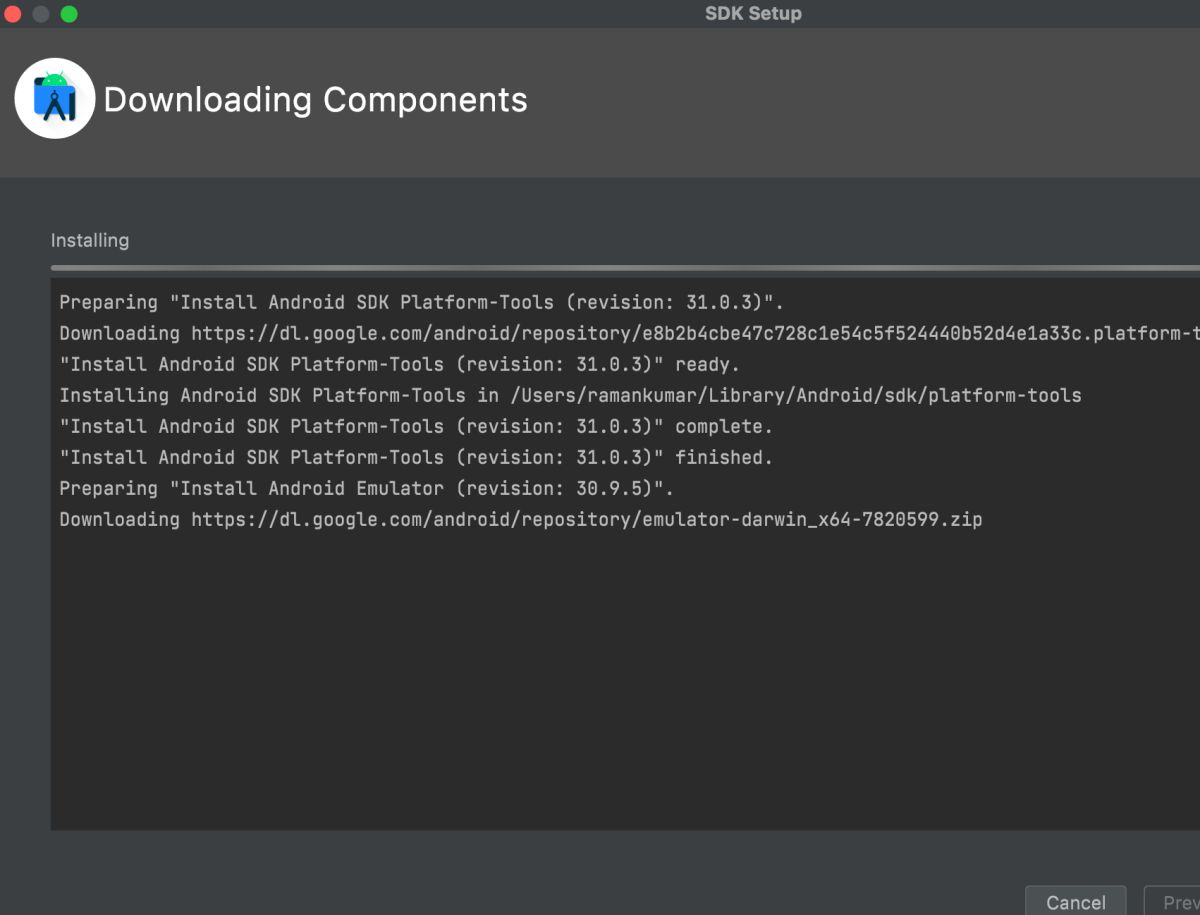The width and height of the screenshot is (1200, 915).
Task: Minimize the SDK Setup window
Action: (x=41, y=14)
